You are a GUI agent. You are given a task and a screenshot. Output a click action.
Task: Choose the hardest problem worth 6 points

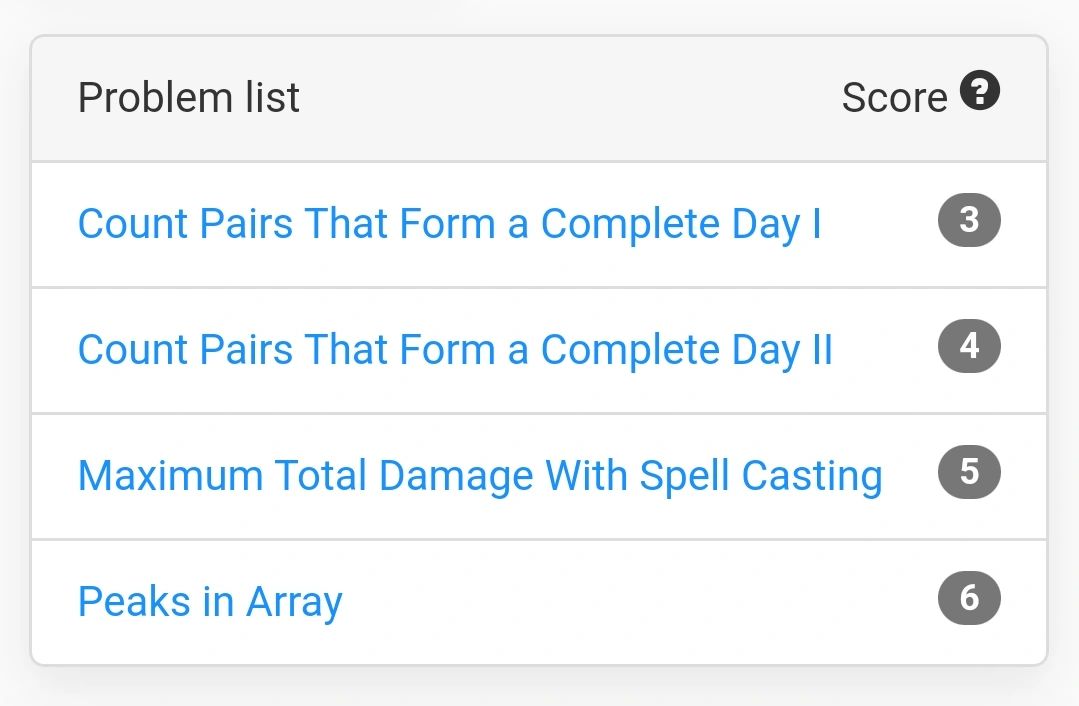(210, 602)
